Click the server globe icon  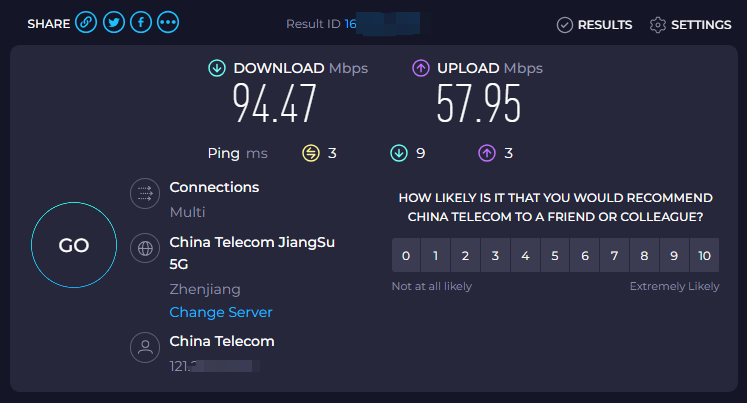tap(145, 248)
